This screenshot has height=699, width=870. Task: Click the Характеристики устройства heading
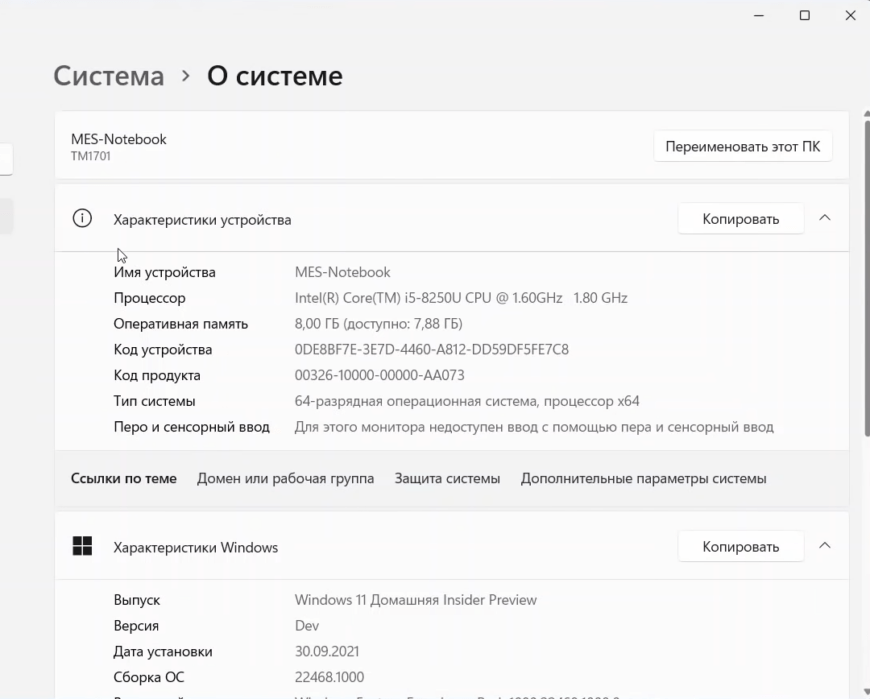point(202,220)
